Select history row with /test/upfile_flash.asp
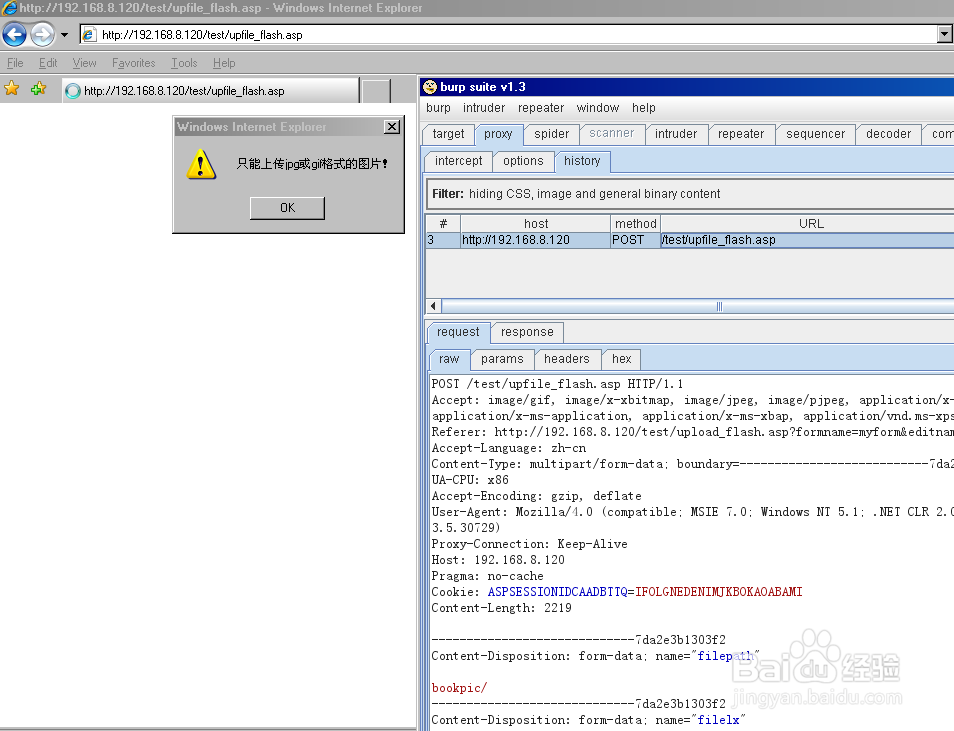The width and height of the screenshot is (954, 731). pyautogui.click(x=690, y=240)
